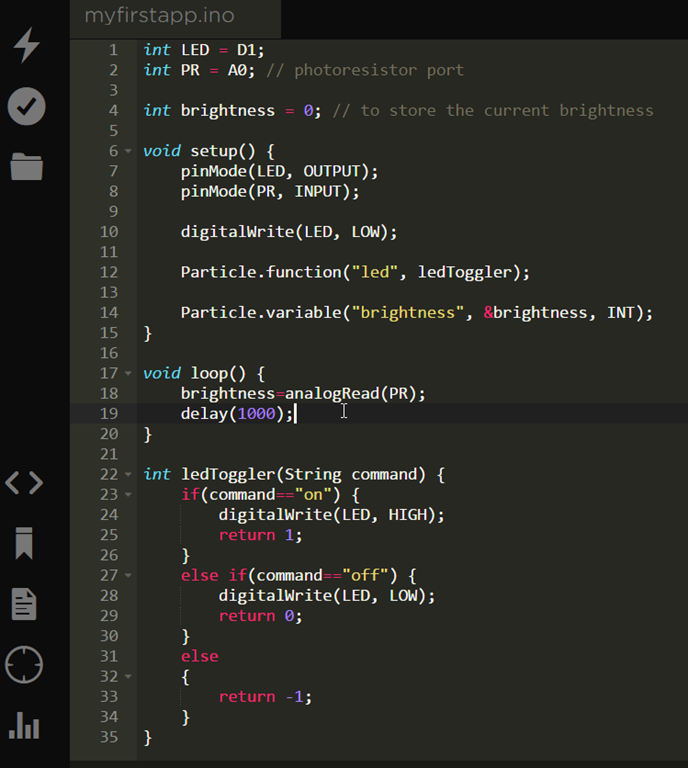The image size is (688, 768).
Task: Open Libraries with the bookmark icon
Action: tap(24, 544)
